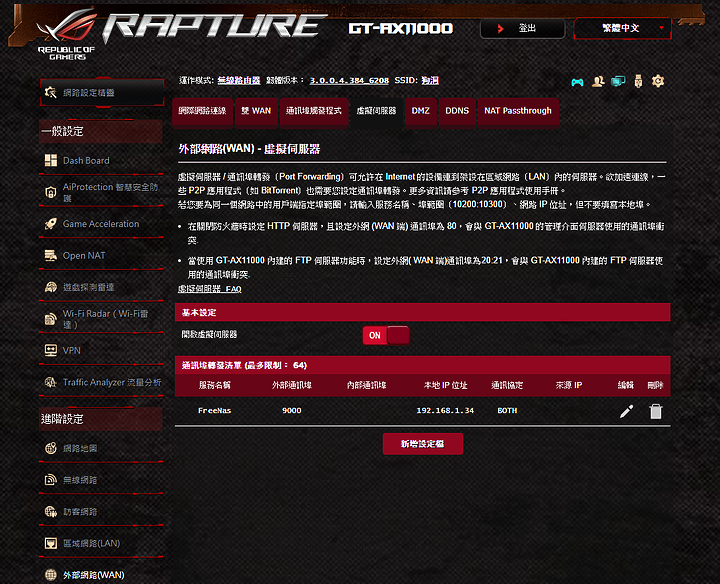Open the game controller status icon

[577, 82]
